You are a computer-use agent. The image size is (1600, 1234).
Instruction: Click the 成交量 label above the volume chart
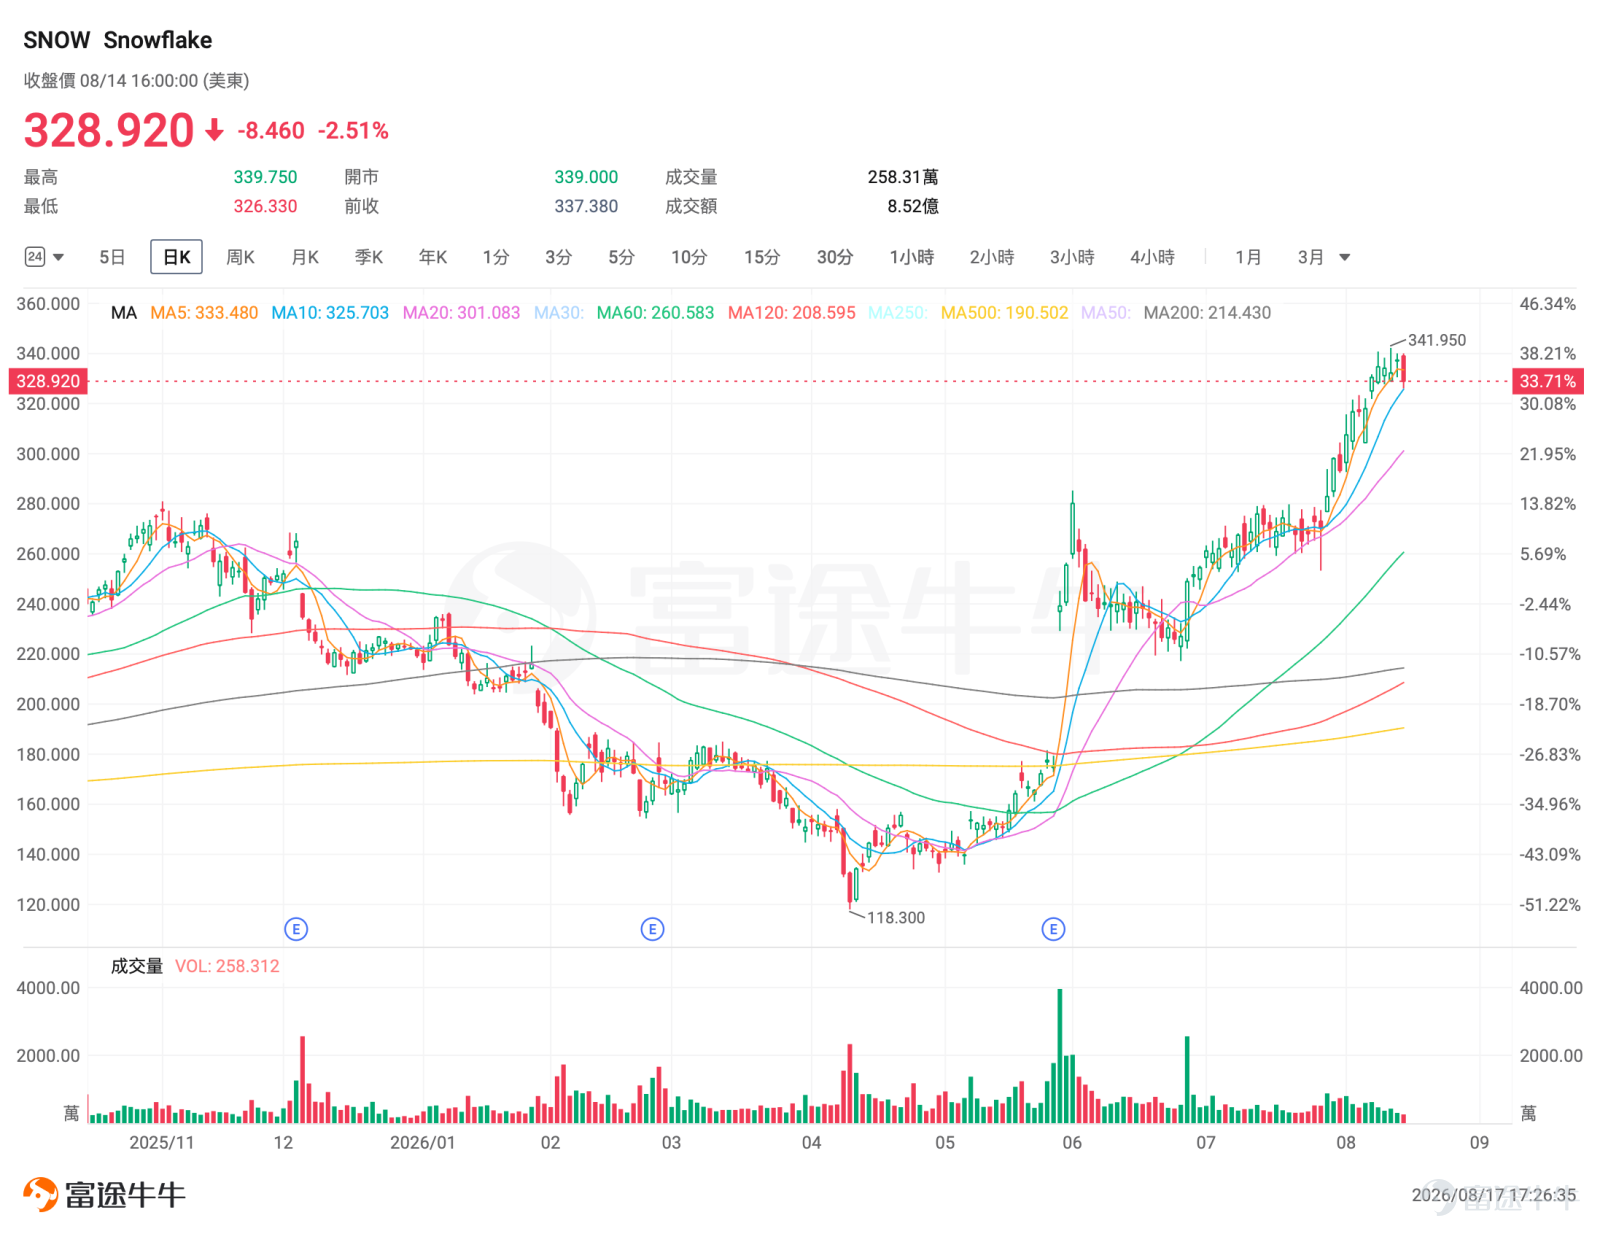pyautogui.click(x=137, y=966)
